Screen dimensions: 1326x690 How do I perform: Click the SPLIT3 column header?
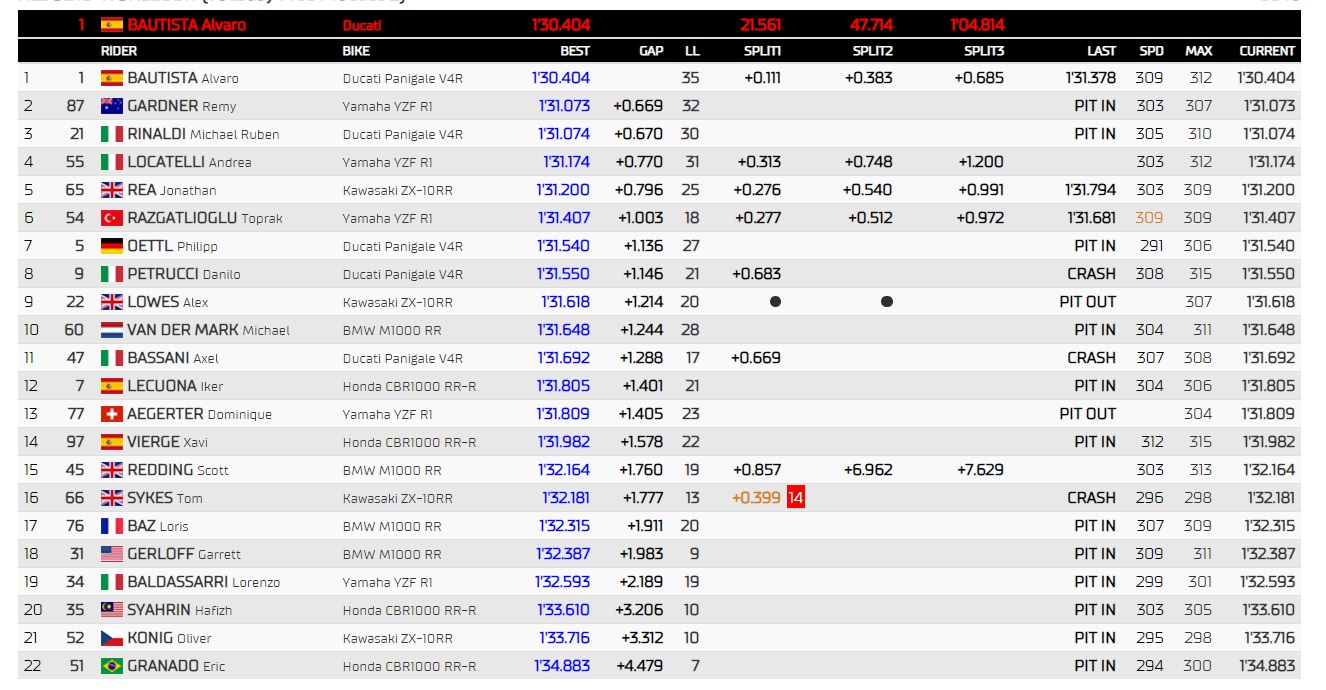[x=984, y=51]
